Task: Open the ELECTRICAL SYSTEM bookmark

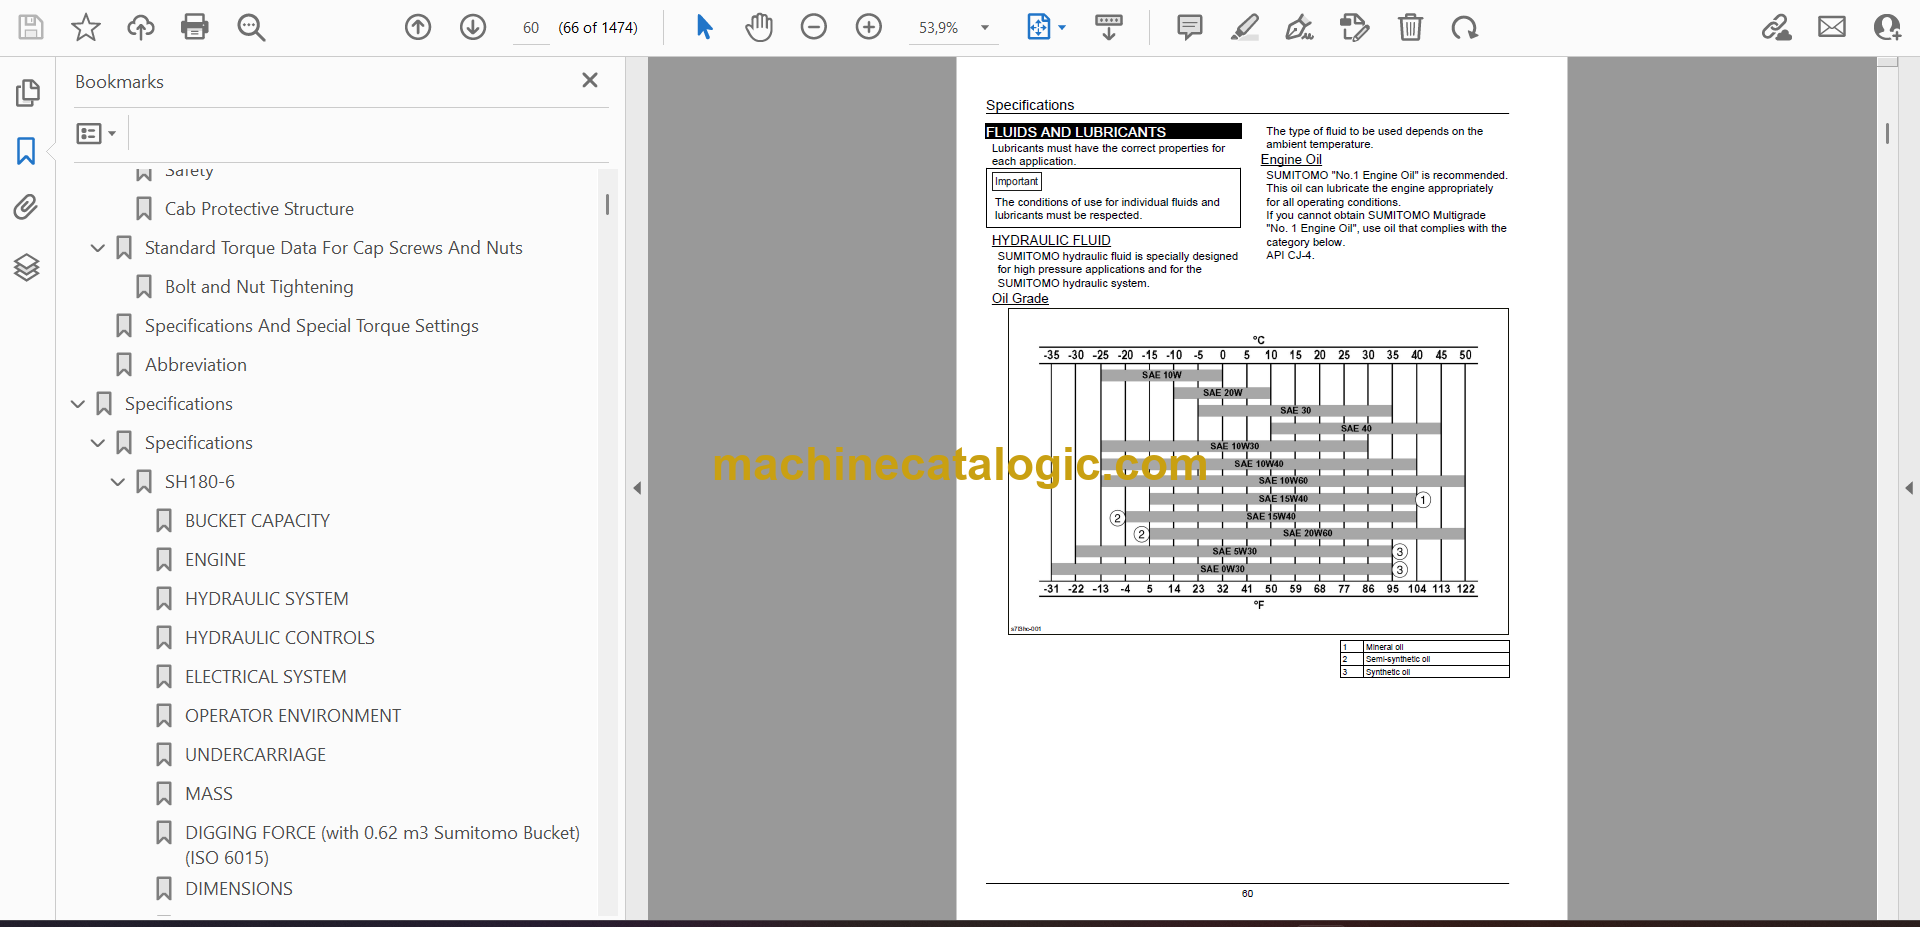Action: tap(266, 677)
